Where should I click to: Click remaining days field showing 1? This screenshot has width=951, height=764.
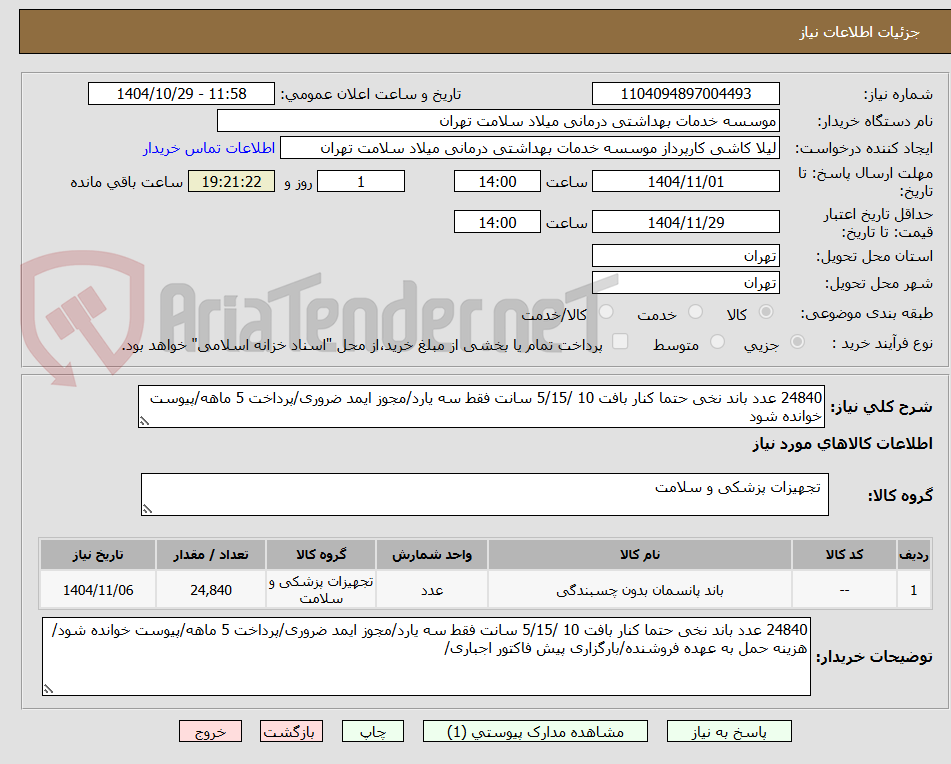[x=361, y=181]
